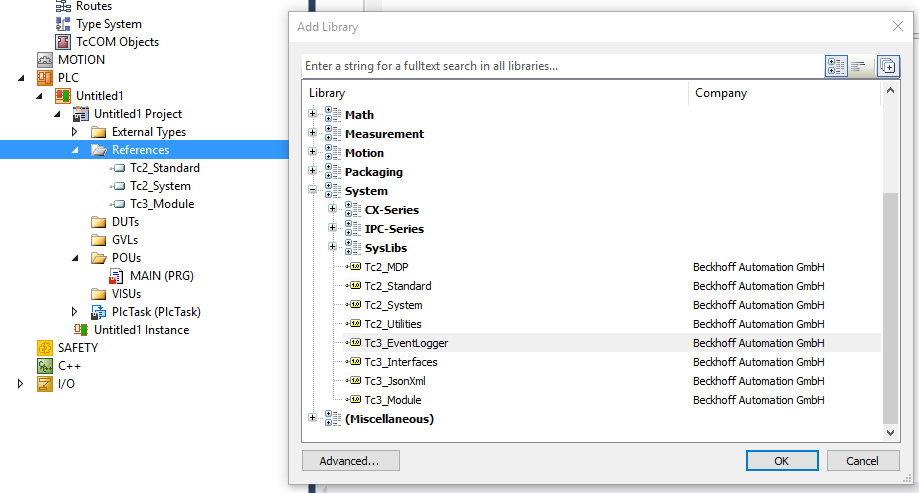This screenshot has width=919, height=493.
Task: Confirm with the OK button
Action: pos(782,461)
